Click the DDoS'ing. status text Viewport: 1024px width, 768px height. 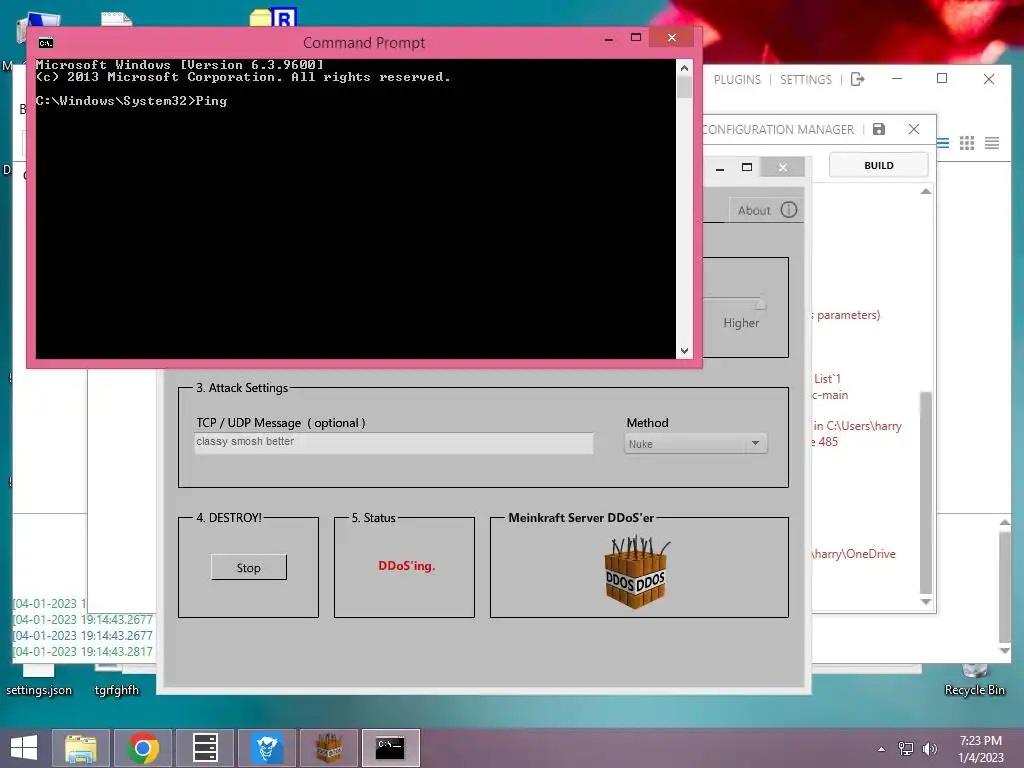pos(406,566)
